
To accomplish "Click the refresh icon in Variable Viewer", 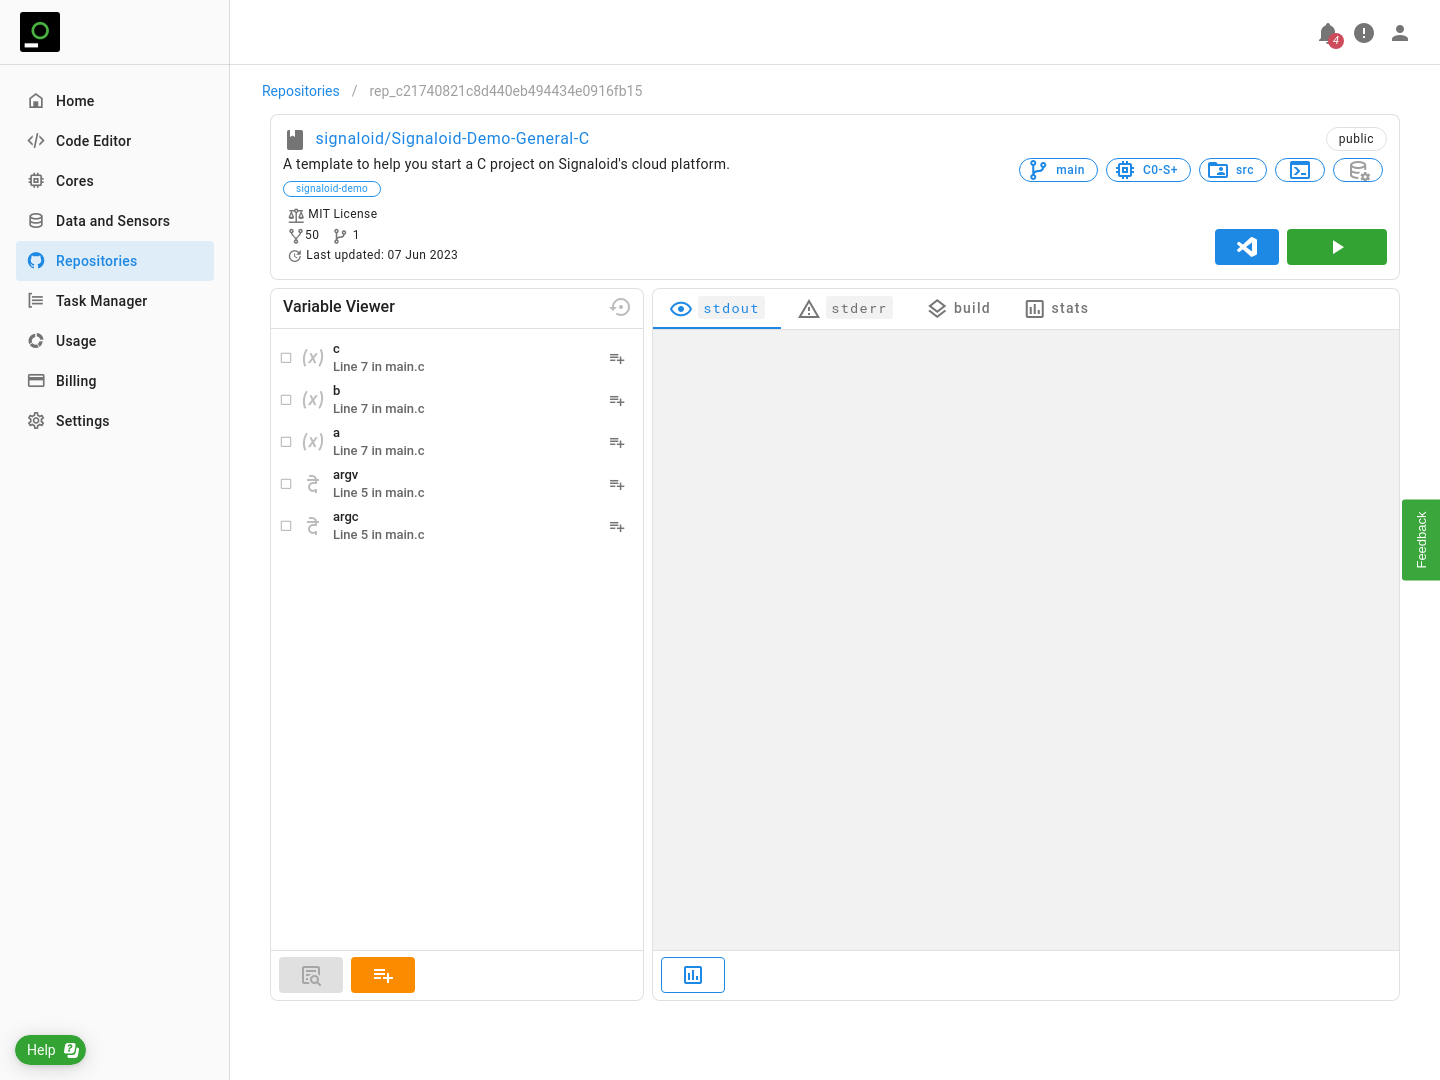I will pyautogui.click(x=620, y=307).
